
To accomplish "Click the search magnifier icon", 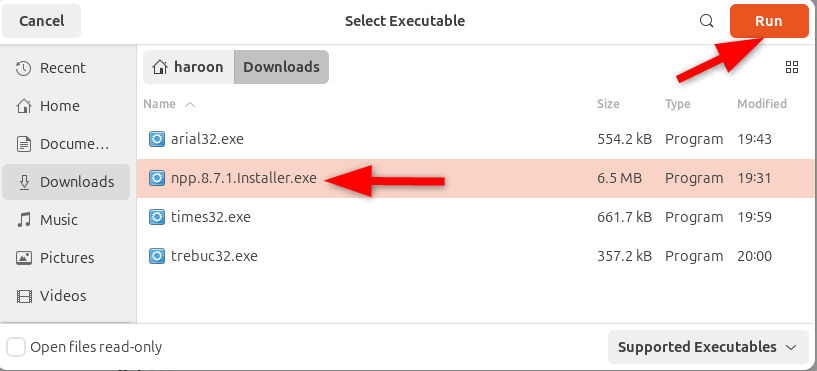I will 706,21.
